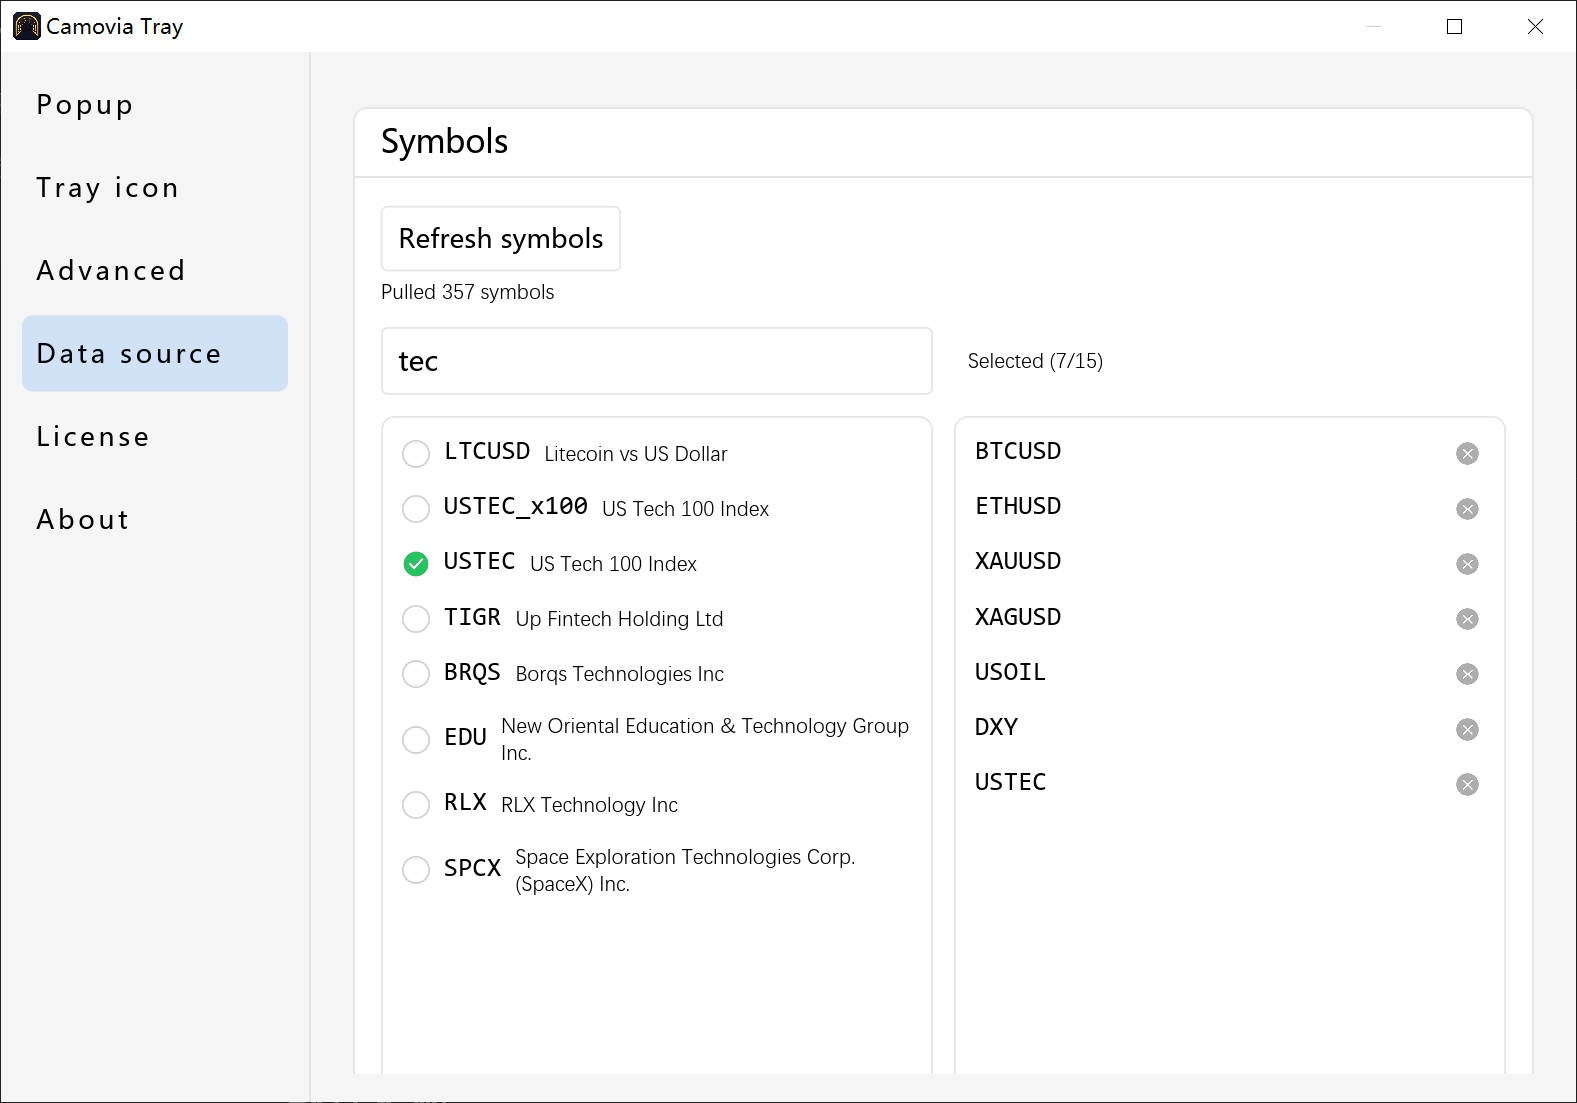Click XAUUSD in the selected list

click(1018, 561)
